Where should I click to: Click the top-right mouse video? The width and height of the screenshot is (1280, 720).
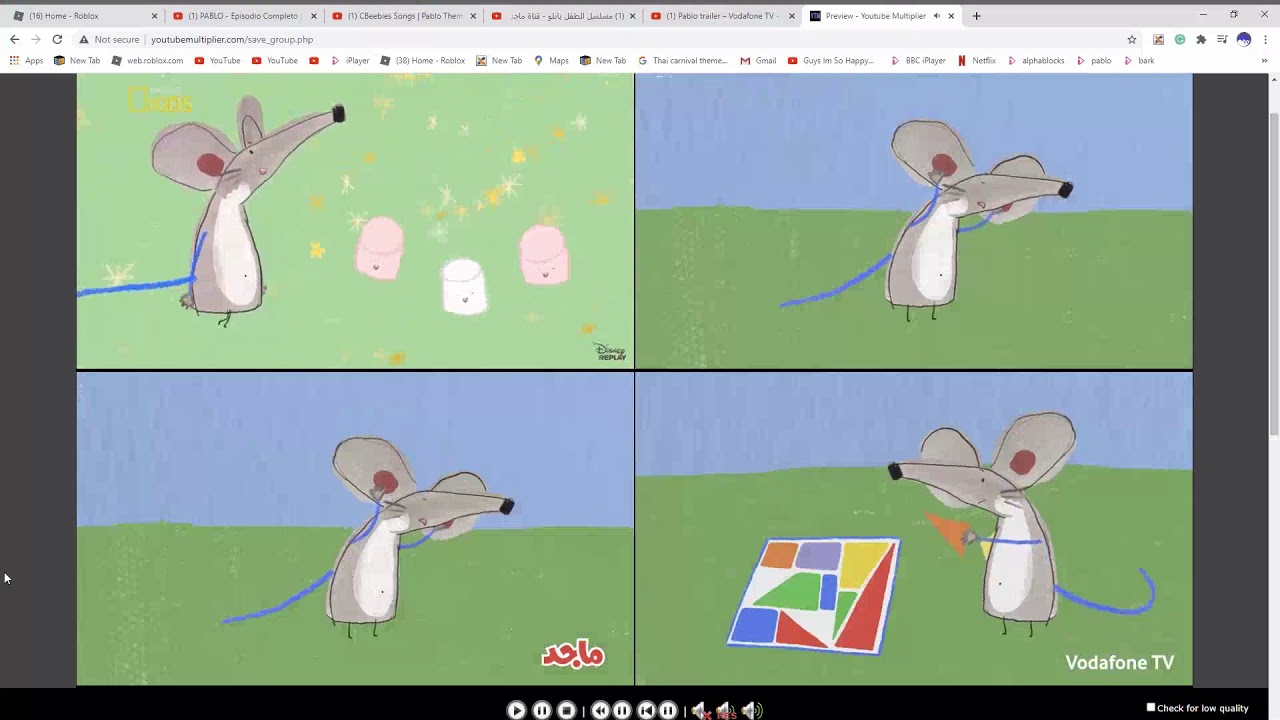(x=914, y=221)
